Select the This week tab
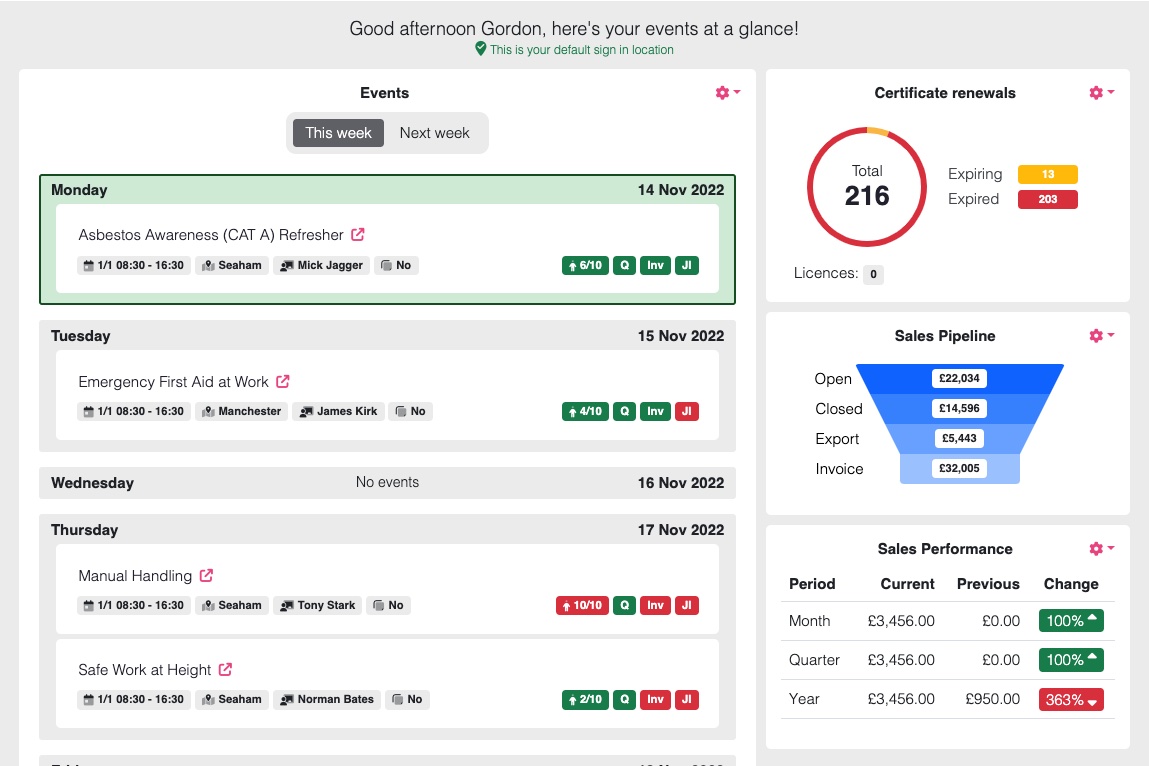 coord(337,132)
